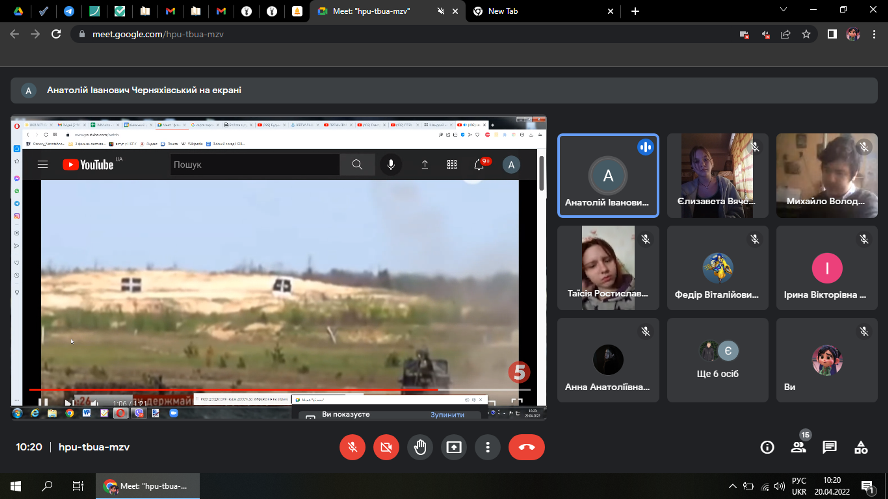Open more options three-dot menu in Meet
The image size is (888, 499).
click(x=487, y=447)
